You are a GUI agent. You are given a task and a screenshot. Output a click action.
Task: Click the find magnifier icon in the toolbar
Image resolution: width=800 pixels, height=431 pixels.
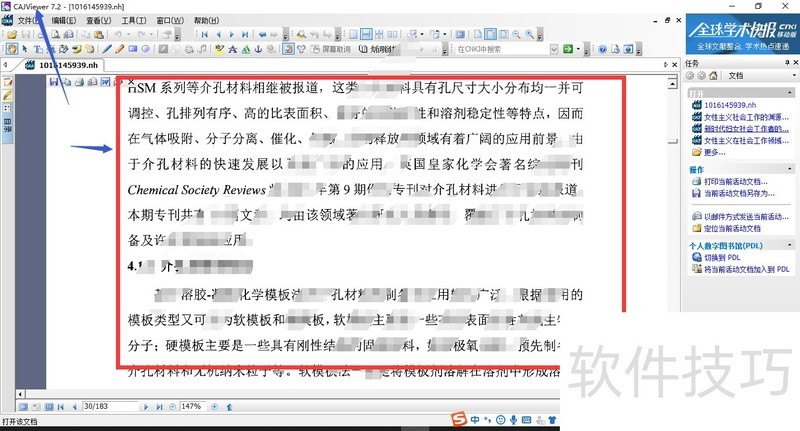302,35
